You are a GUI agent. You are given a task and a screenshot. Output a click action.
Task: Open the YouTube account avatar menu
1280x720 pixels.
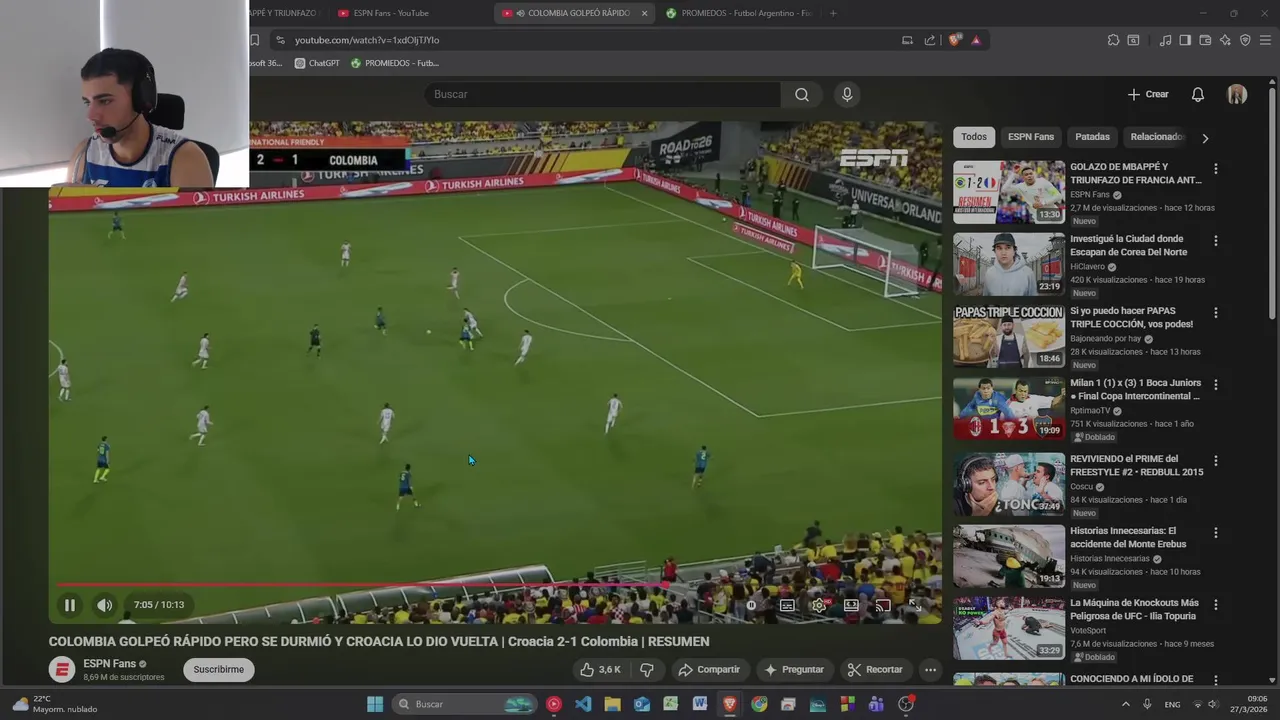pyautogui.click(x=1237, y=94)
